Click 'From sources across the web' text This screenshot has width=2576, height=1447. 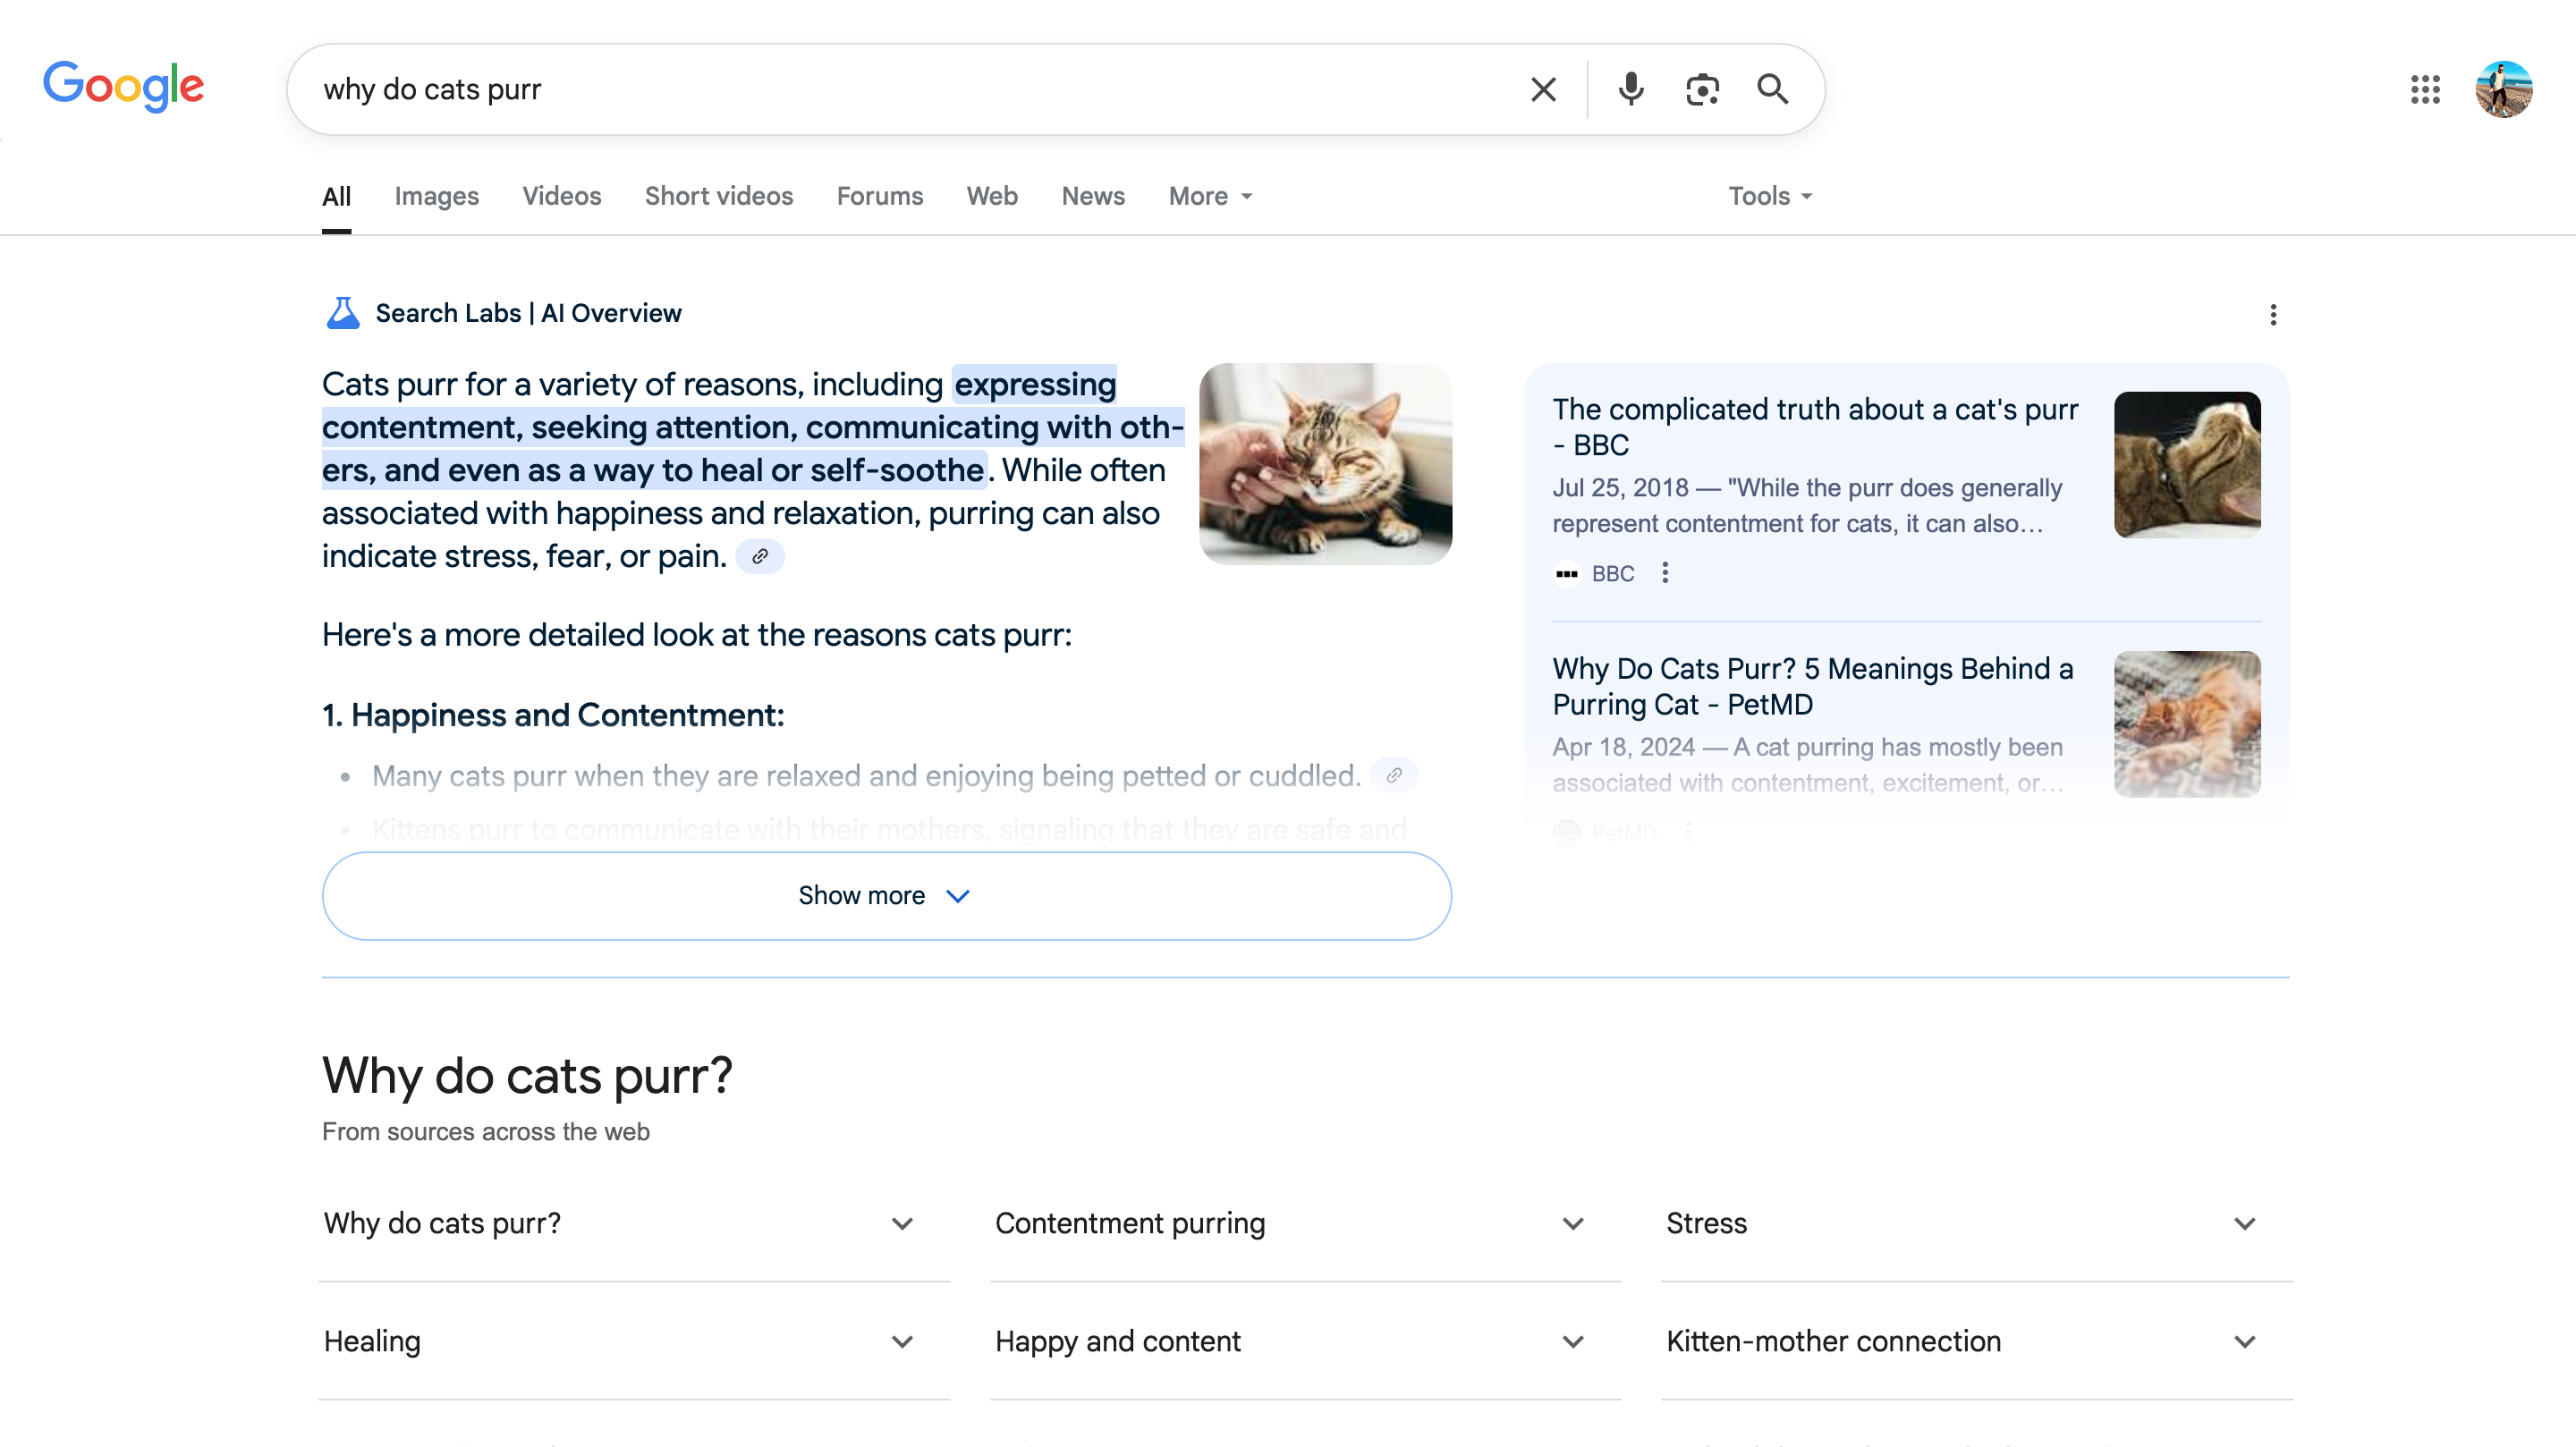point(486,1132)
